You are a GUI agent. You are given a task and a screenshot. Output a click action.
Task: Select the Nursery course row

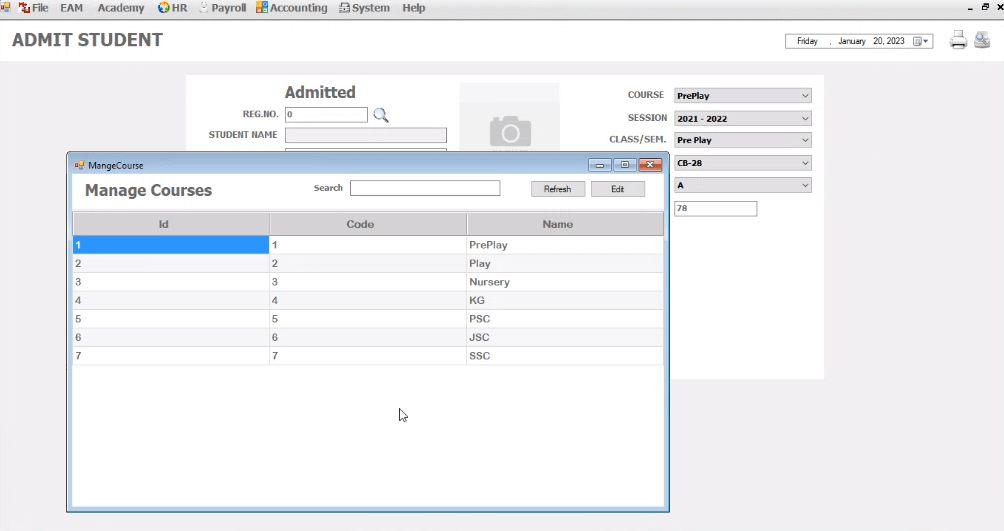click(x=368, y=282)
